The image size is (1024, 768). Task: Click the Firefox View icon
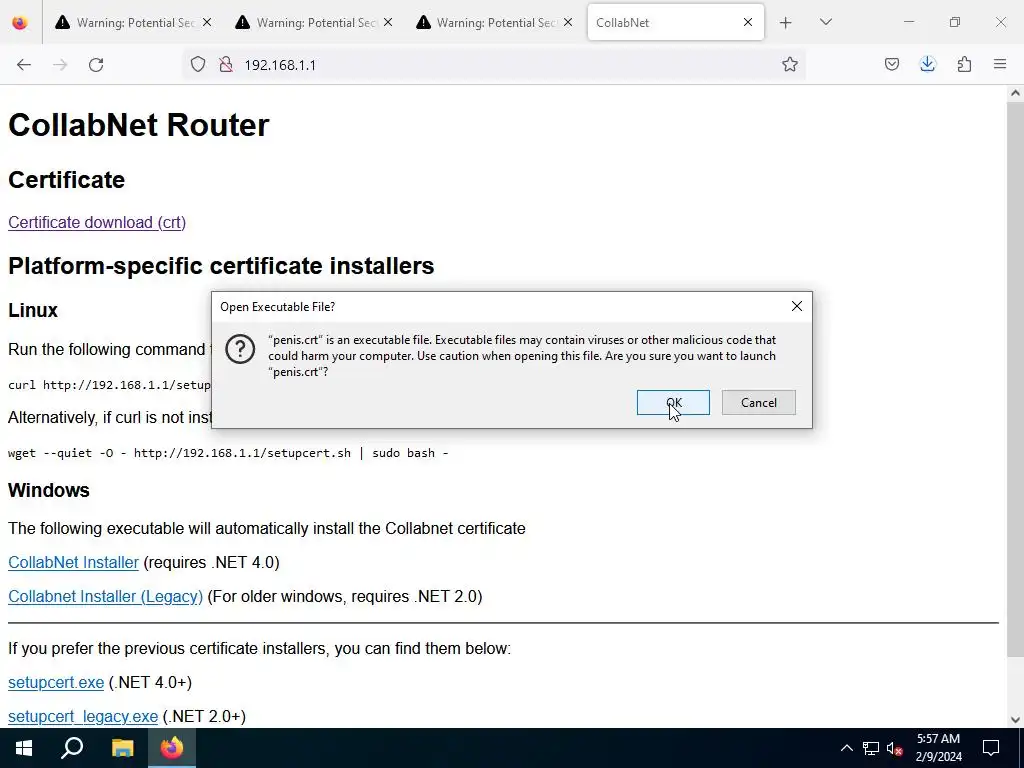(x=20, y=23)
